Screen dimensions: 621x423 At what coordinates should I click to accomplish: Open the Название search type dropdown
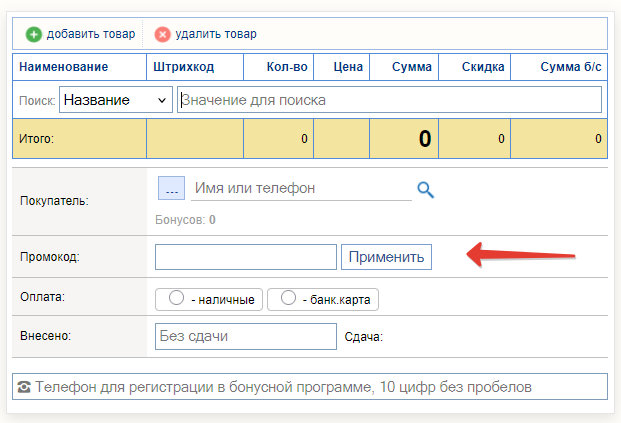116,100
